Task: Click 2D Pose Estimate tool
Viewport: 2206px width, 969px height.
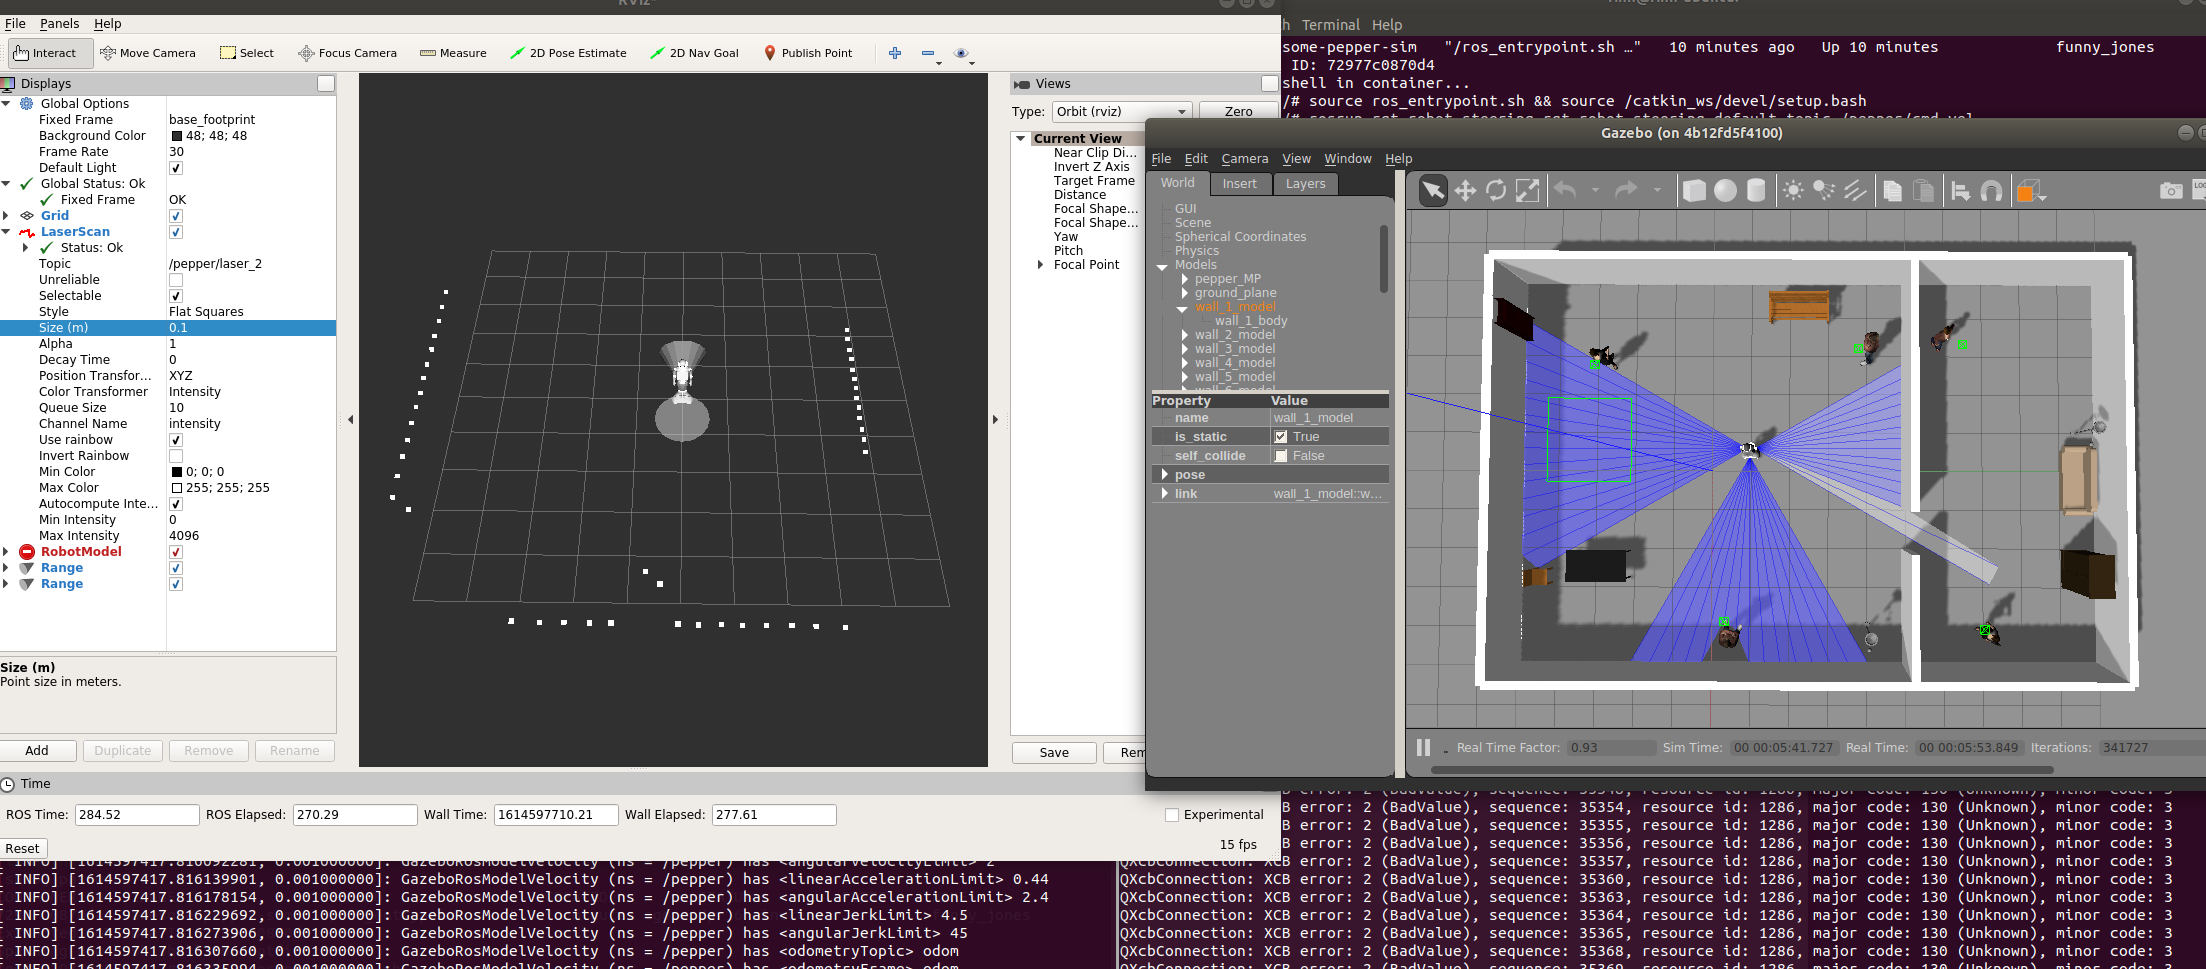Action: click(568, 53)
